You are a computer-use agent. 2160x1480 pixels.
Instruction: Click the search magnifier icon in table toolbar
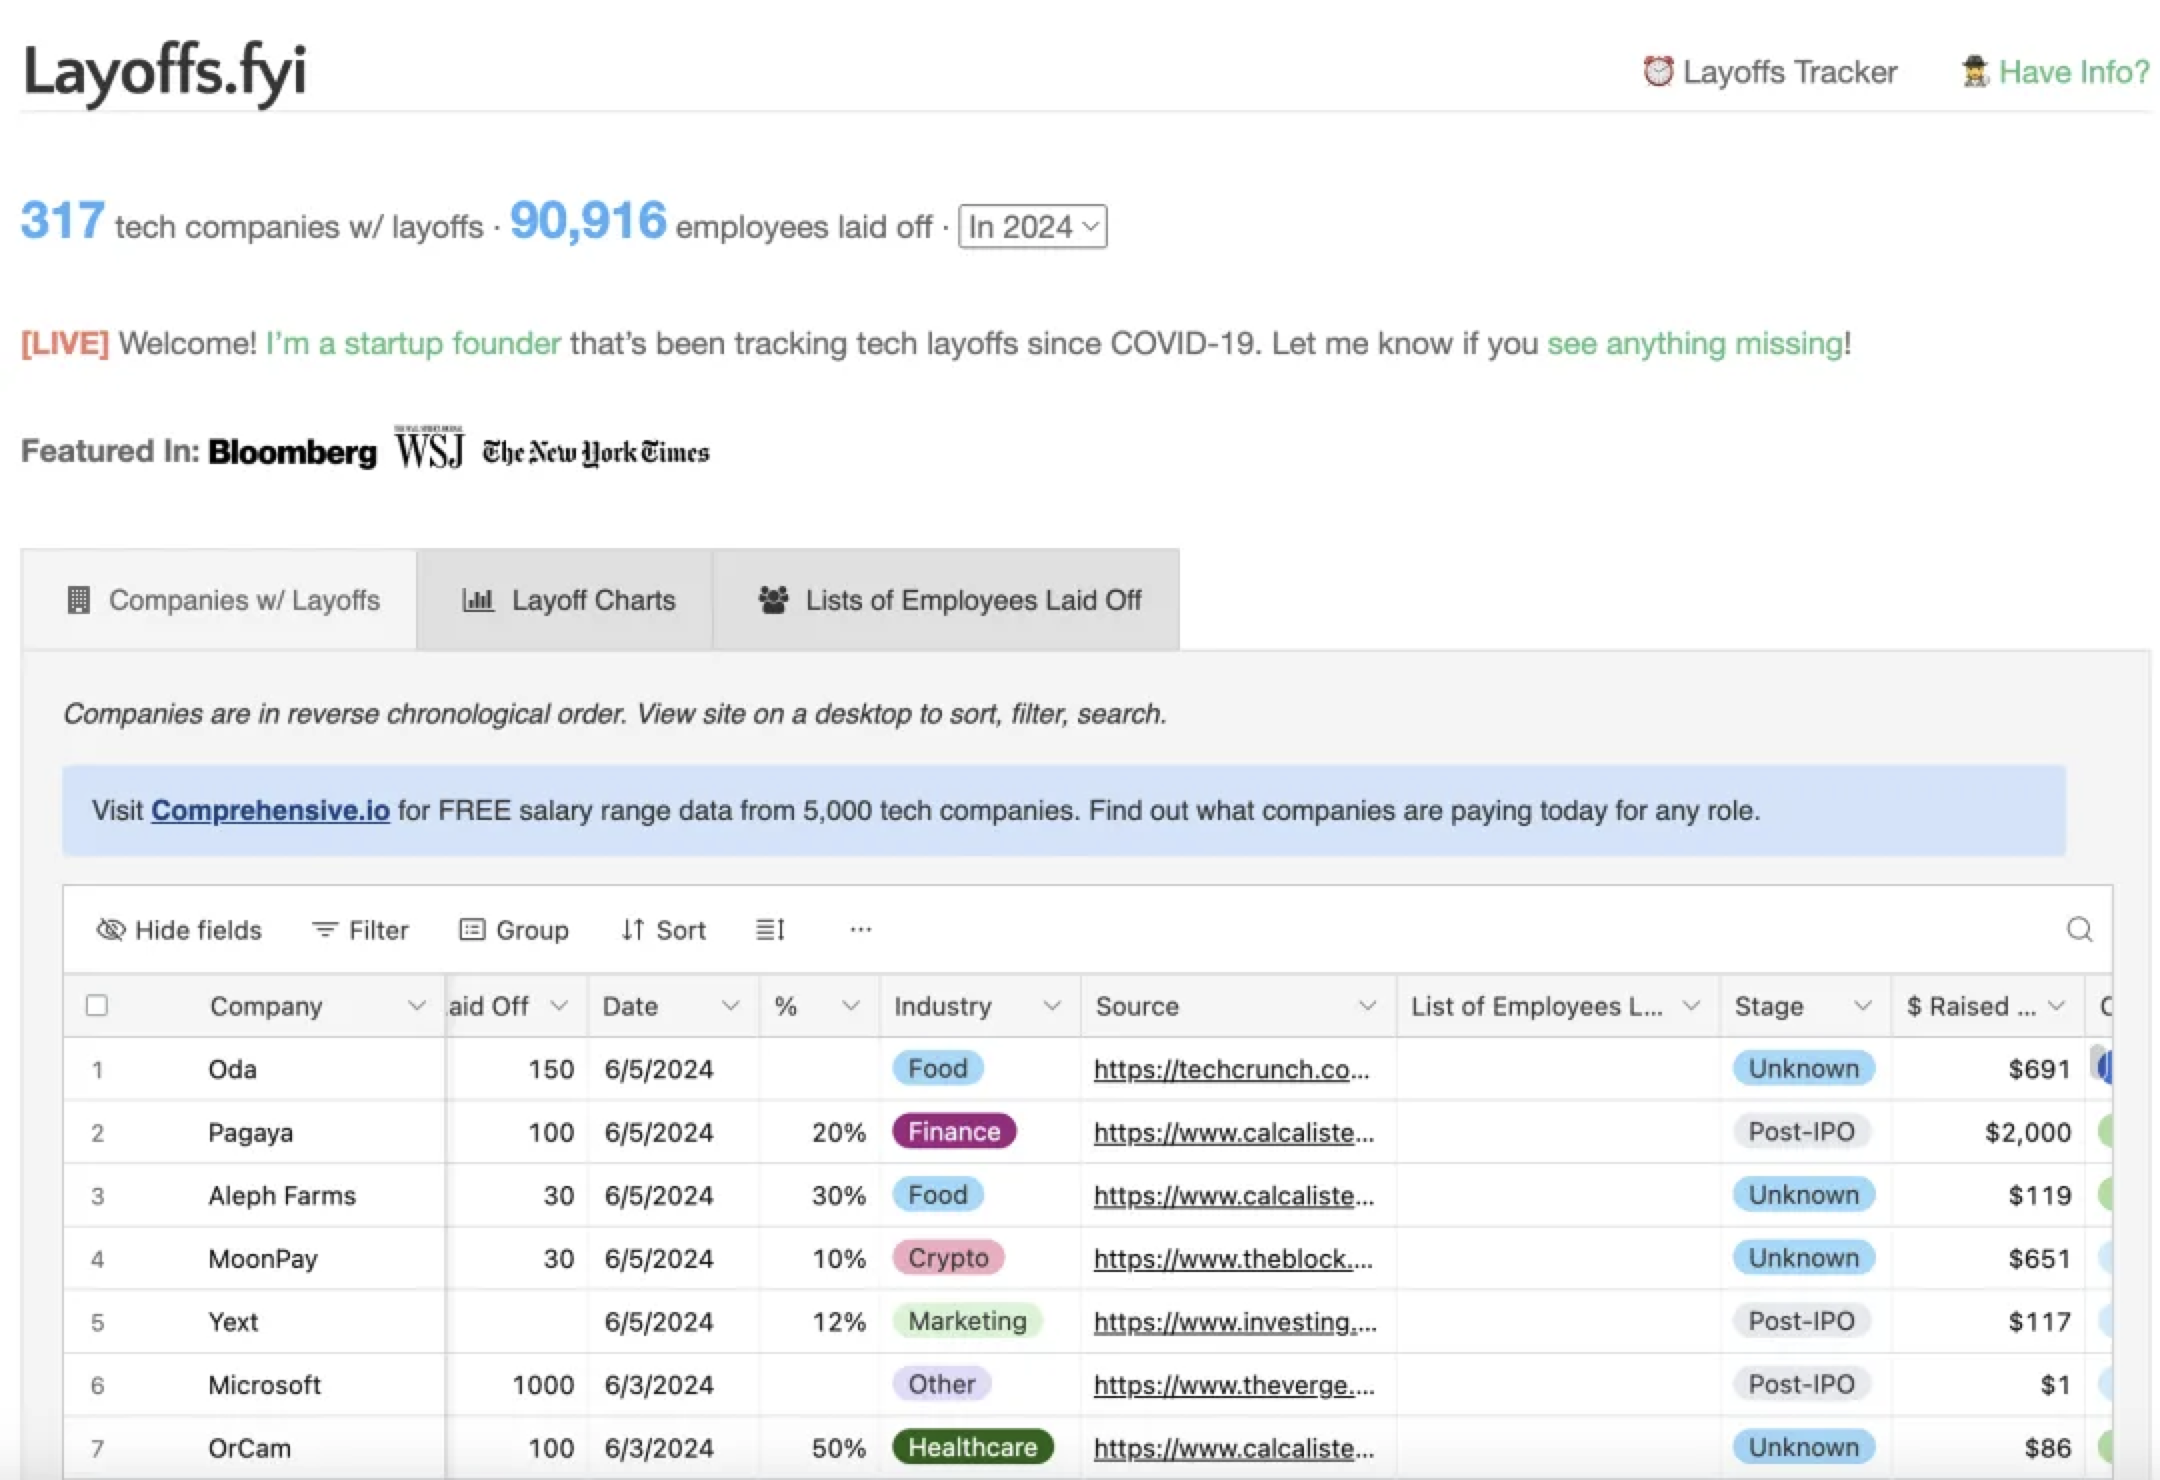[x=2080, y=930]
